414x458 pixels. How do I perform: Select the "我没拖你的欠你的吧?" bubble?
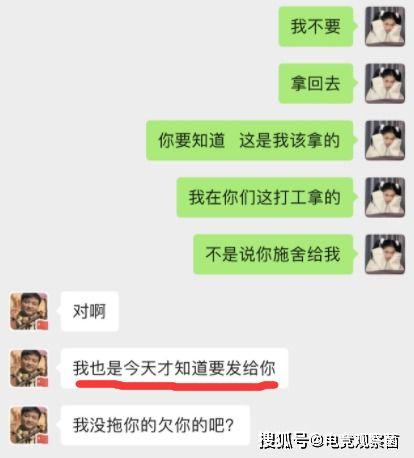pos(155,425)
